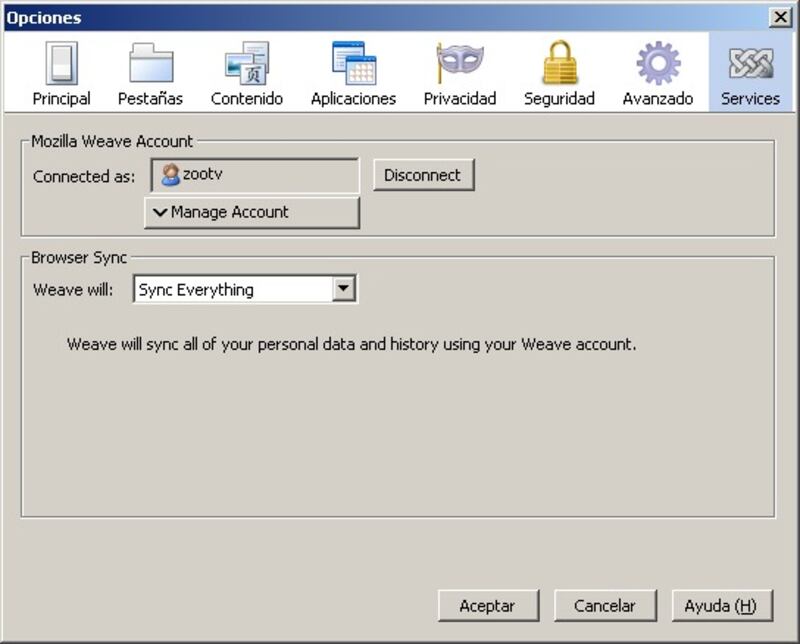Viewport: 800px width, 644px height.
Task: Click the Principal light switch icon
Action: coord(61,63)
